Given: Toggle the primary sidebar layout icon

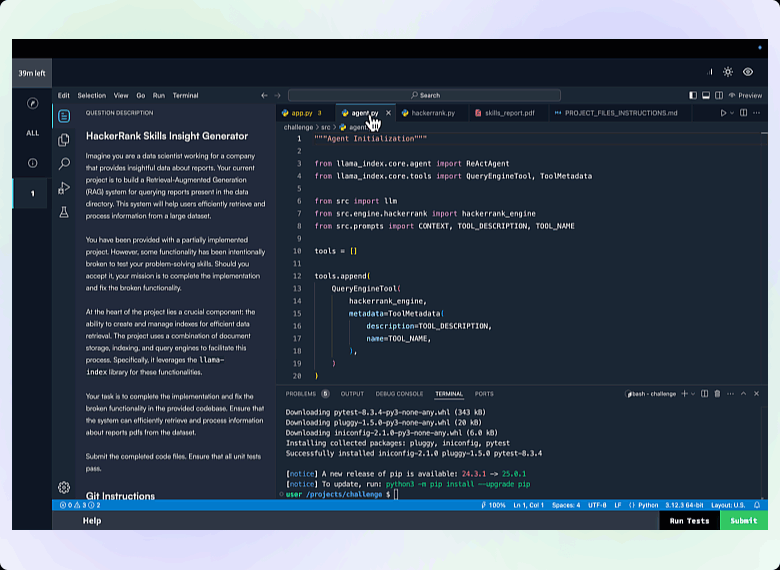Looking at the screenshot, I should pos(693,95).
